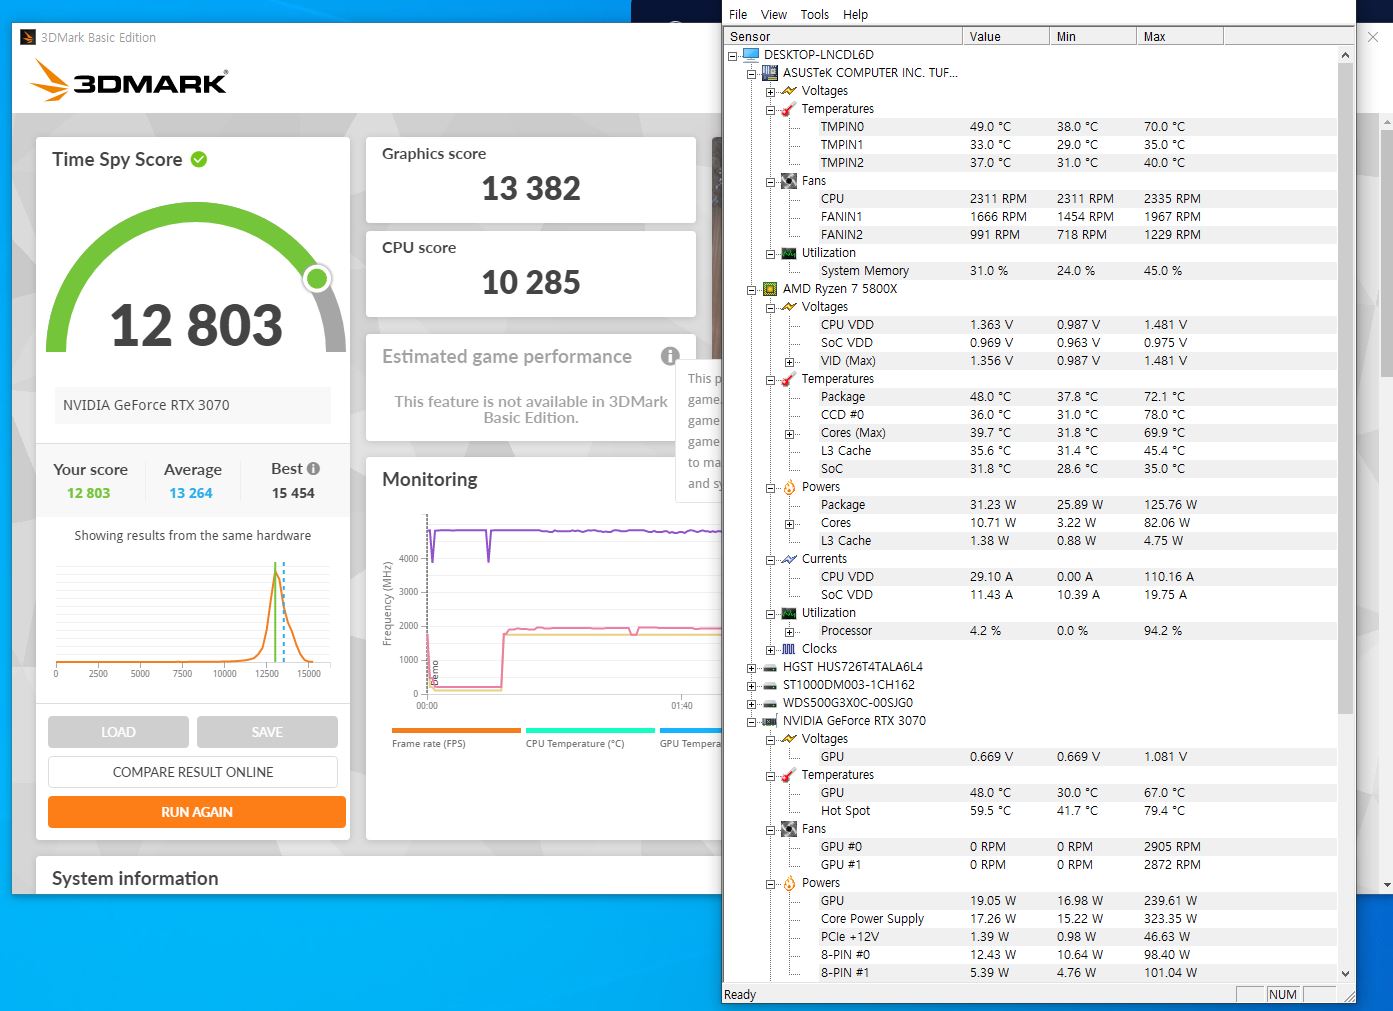Click the green check mark next to Time Spy Score
The image size is (1393, 1011).
click(x=199, y=159)
